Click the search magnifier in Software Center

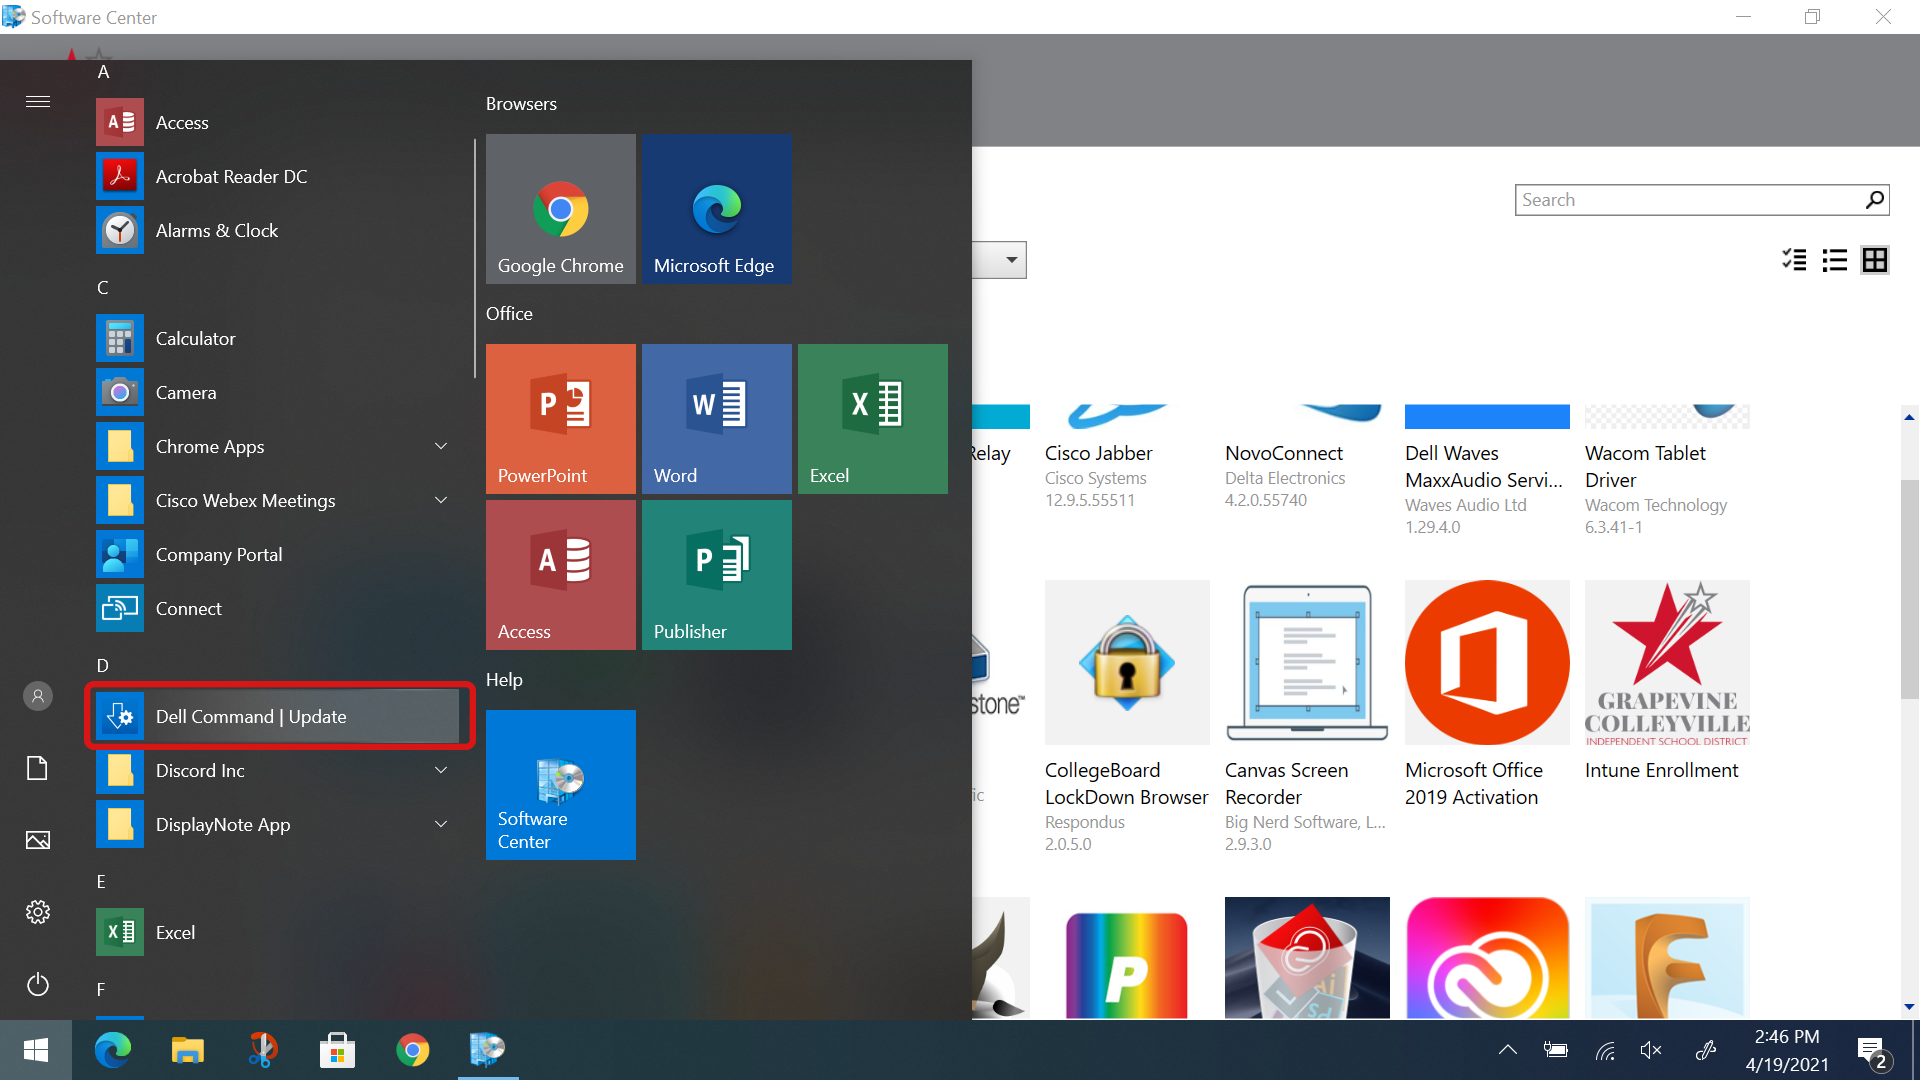pyautogui.click(x=1875, y=200)
